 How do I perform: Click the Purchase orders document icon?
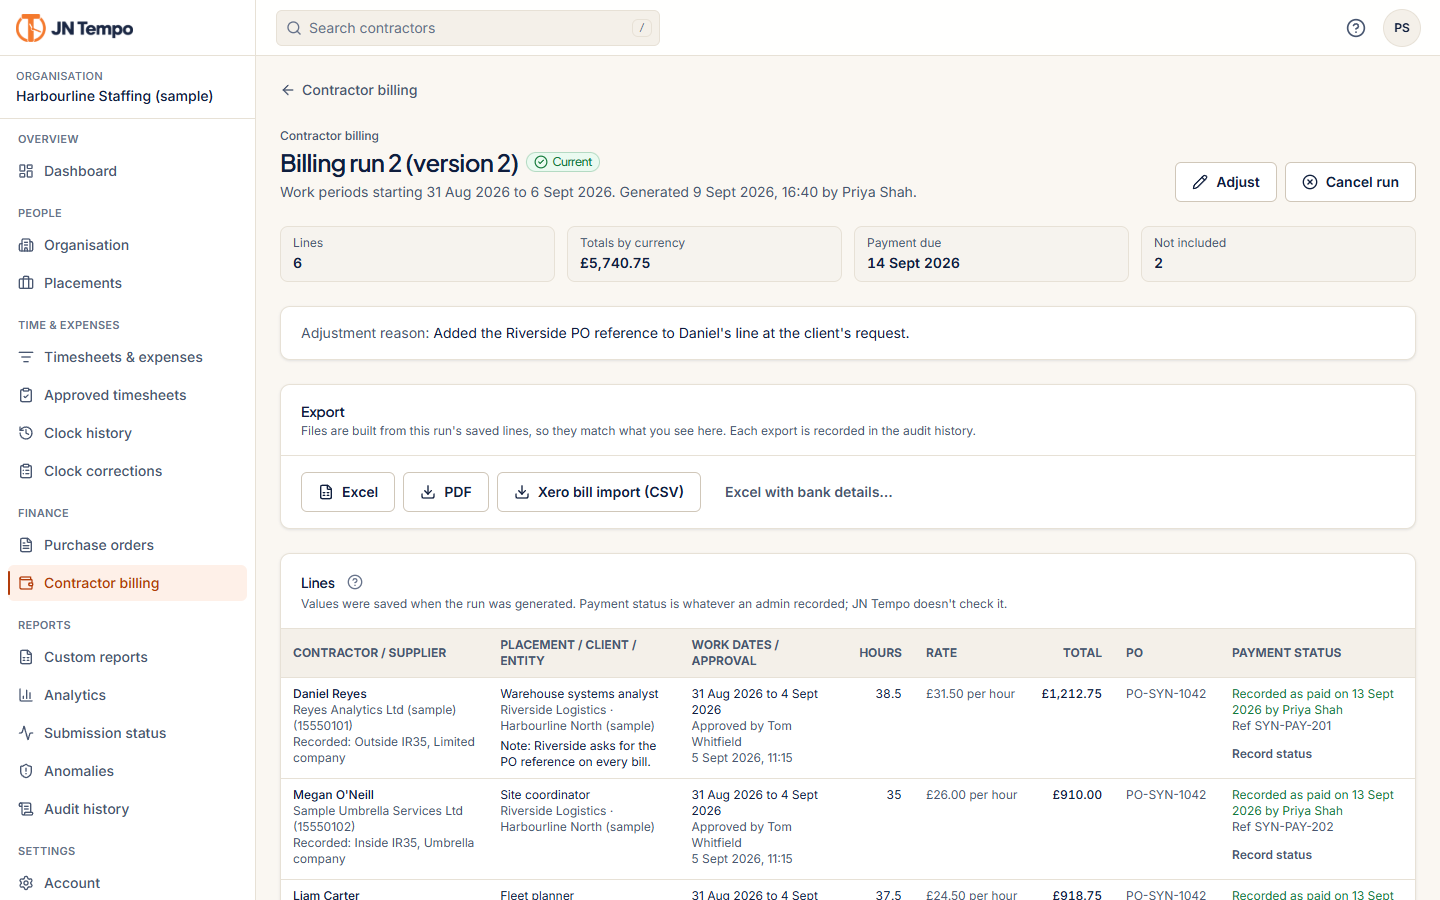pos(26,545)
